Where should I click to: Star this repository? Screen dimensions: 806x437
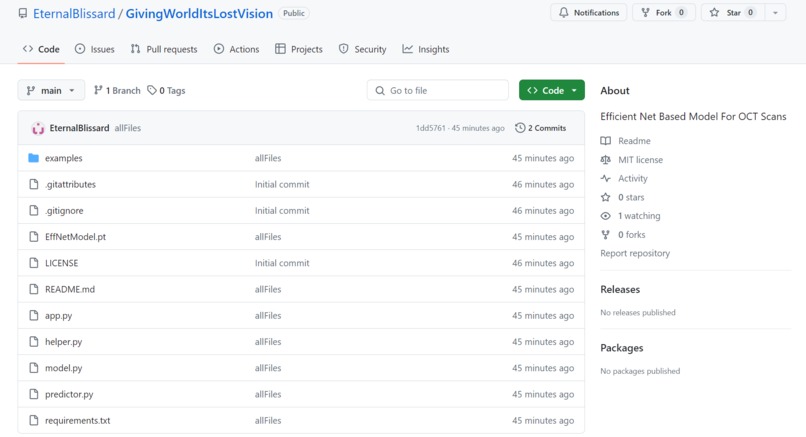733,12
